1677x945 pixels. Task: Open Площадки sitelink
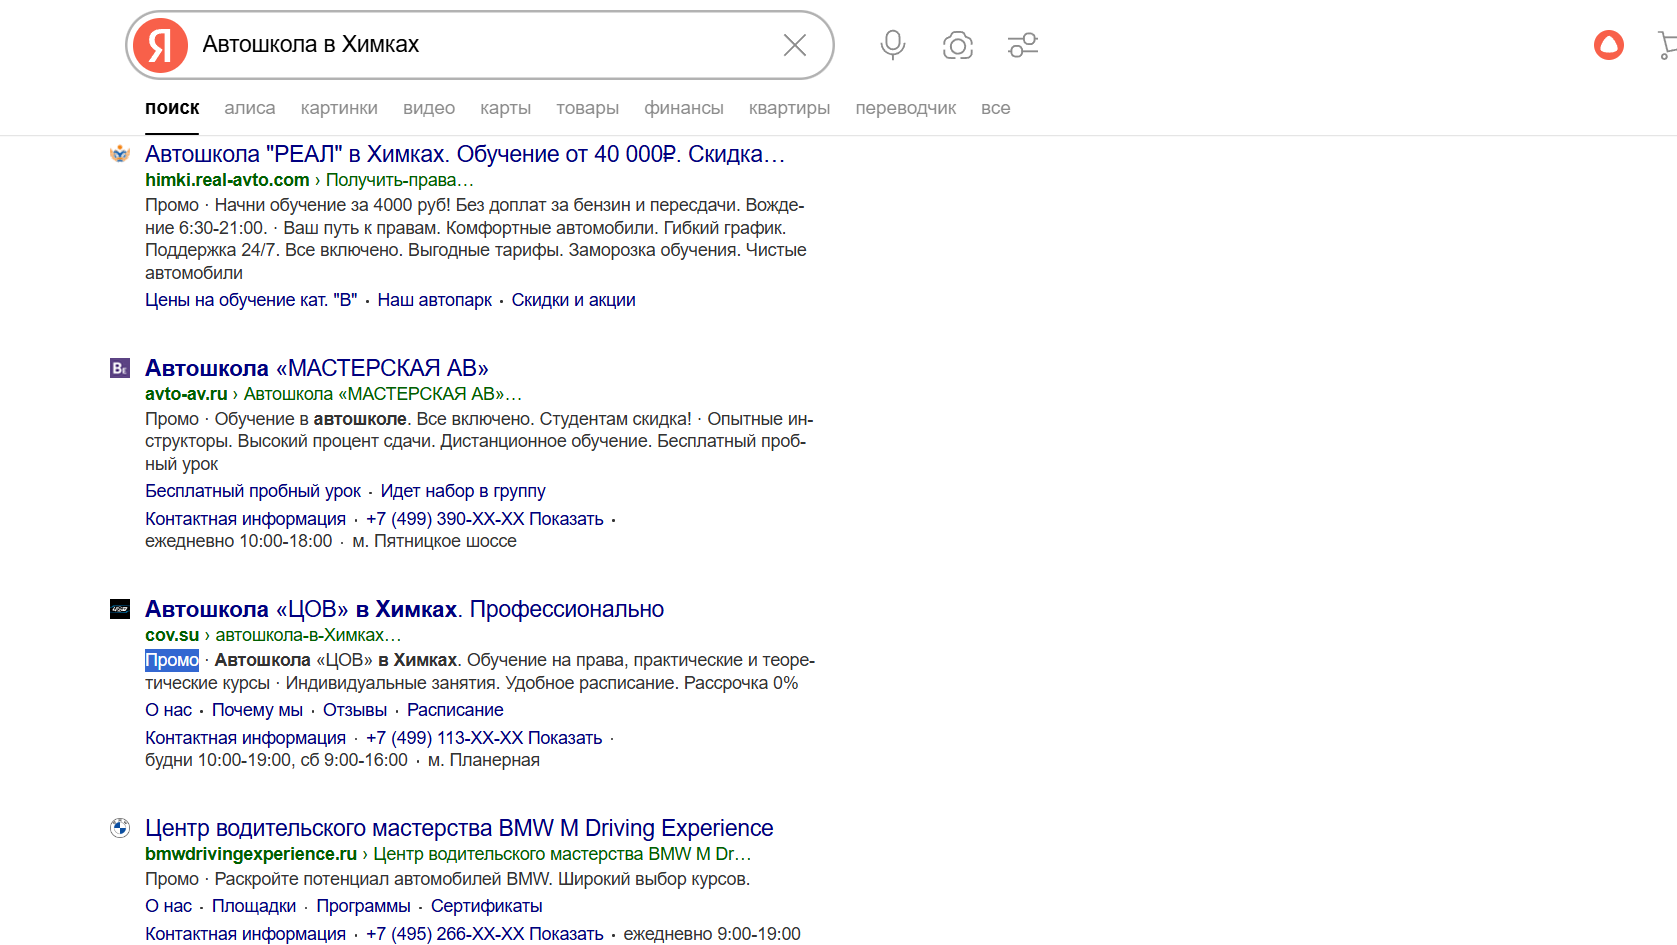(x=254, y=906)
